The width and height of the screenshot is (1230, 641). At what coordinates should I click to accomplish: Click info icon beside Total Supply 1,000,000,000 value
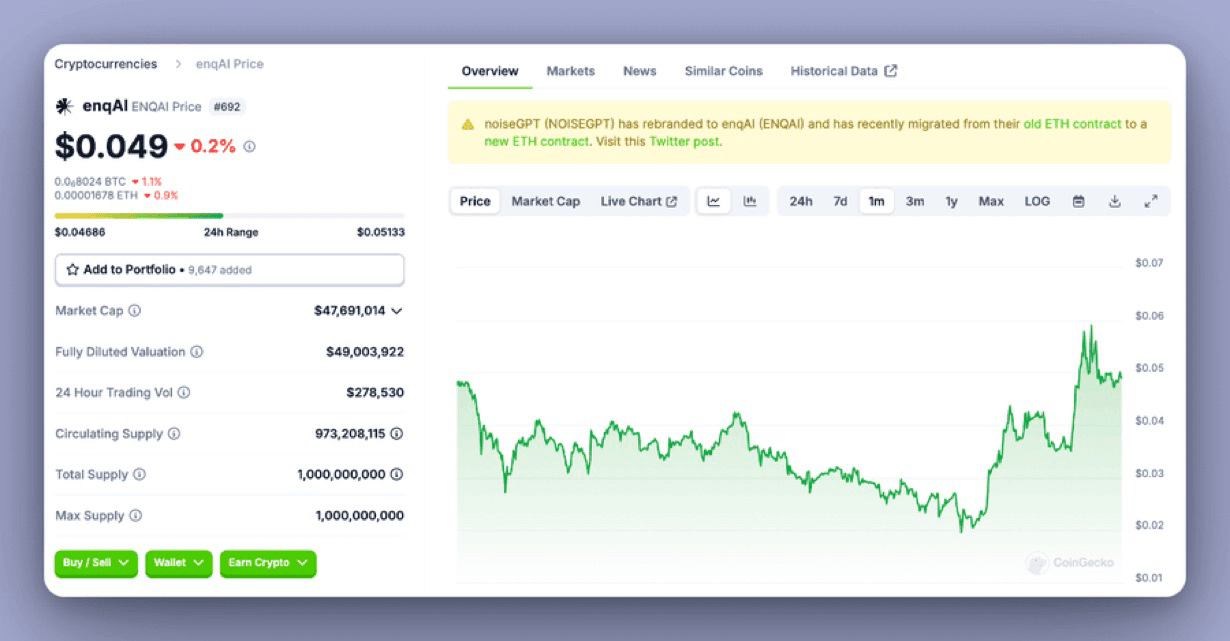coord(397,475)
